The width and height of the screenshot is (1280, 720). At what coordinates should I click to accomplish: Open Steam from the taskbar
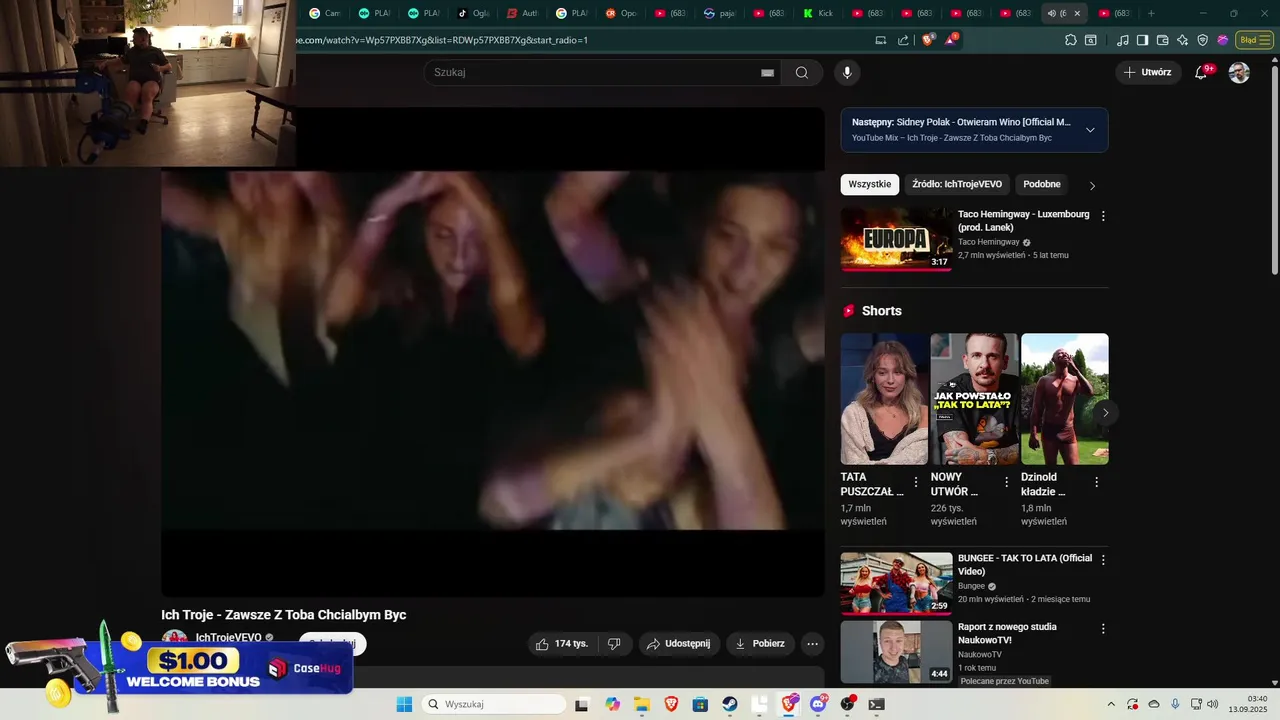click(x=730, y=704)
